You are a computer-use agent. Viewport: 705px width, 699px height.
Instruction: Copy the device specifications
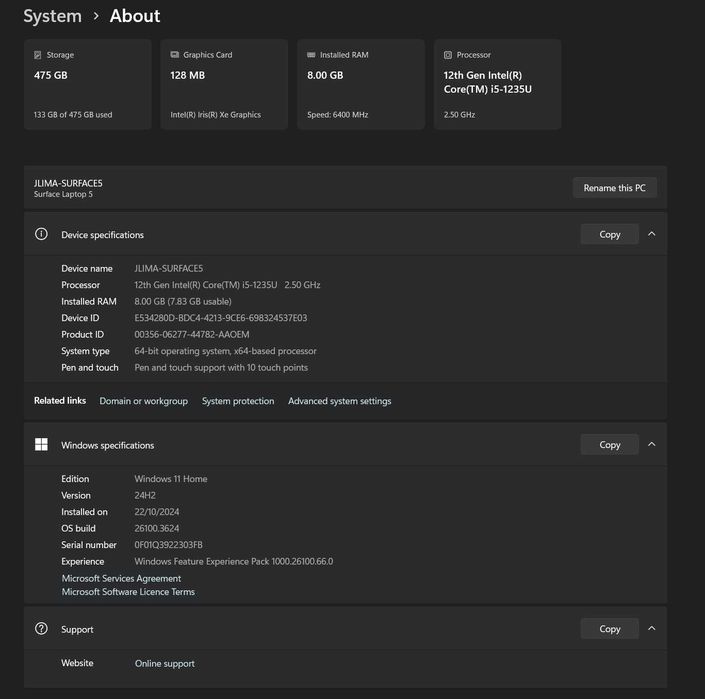tap(610, 234)
